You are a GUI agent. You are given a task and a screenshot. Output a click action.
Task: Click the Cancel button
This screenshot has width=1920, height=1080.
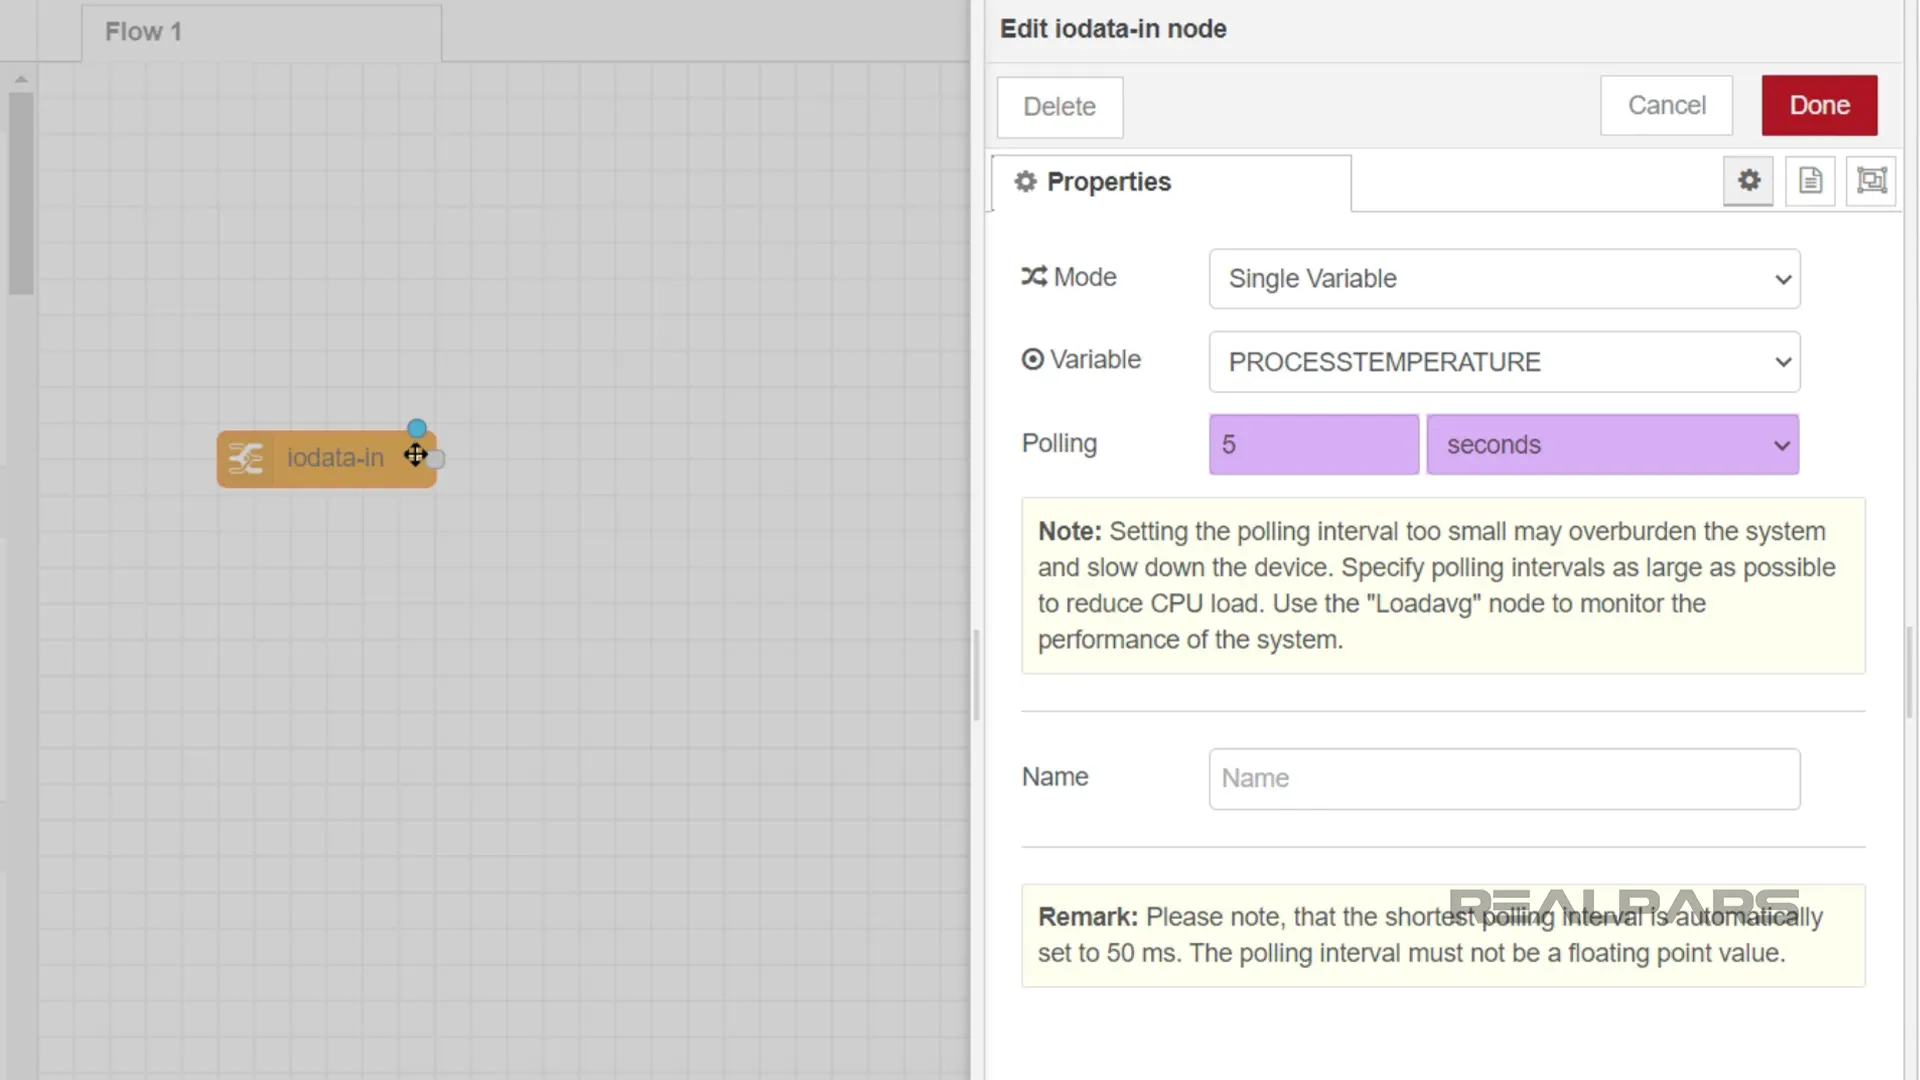[x=1666, y=106]
